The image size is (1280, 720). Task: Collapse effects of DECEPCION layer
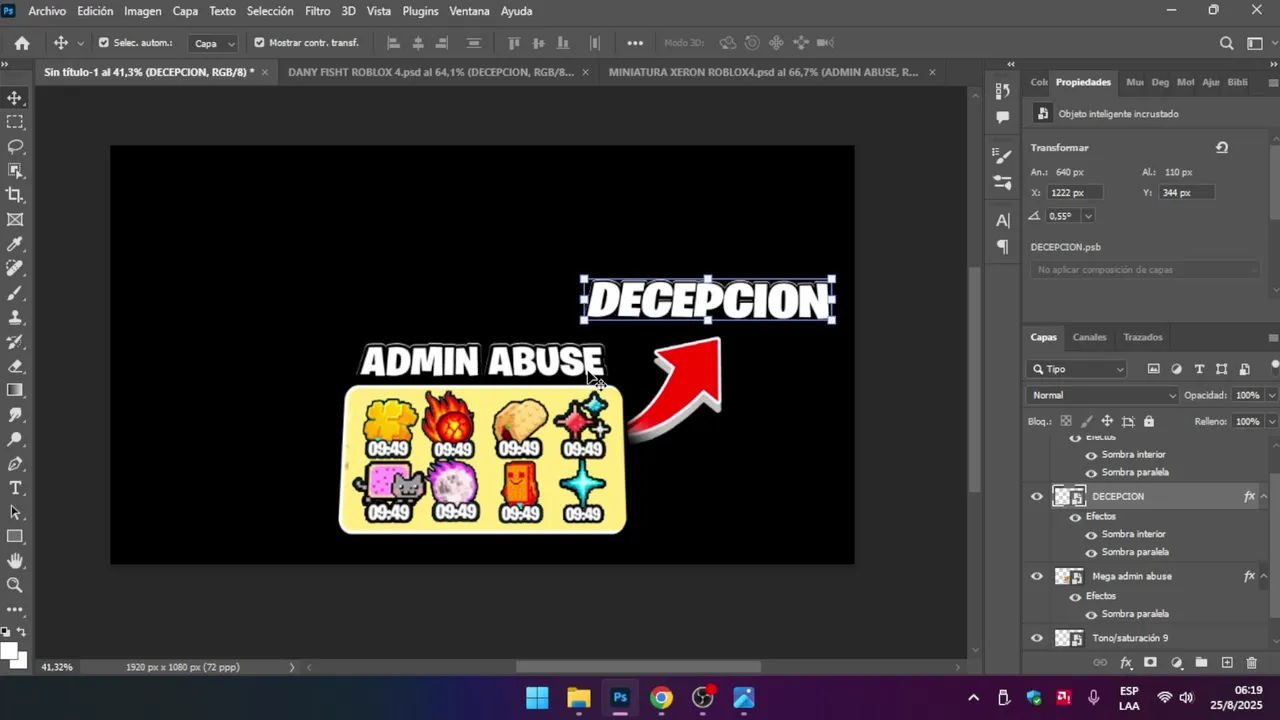tap(1263, 496)
